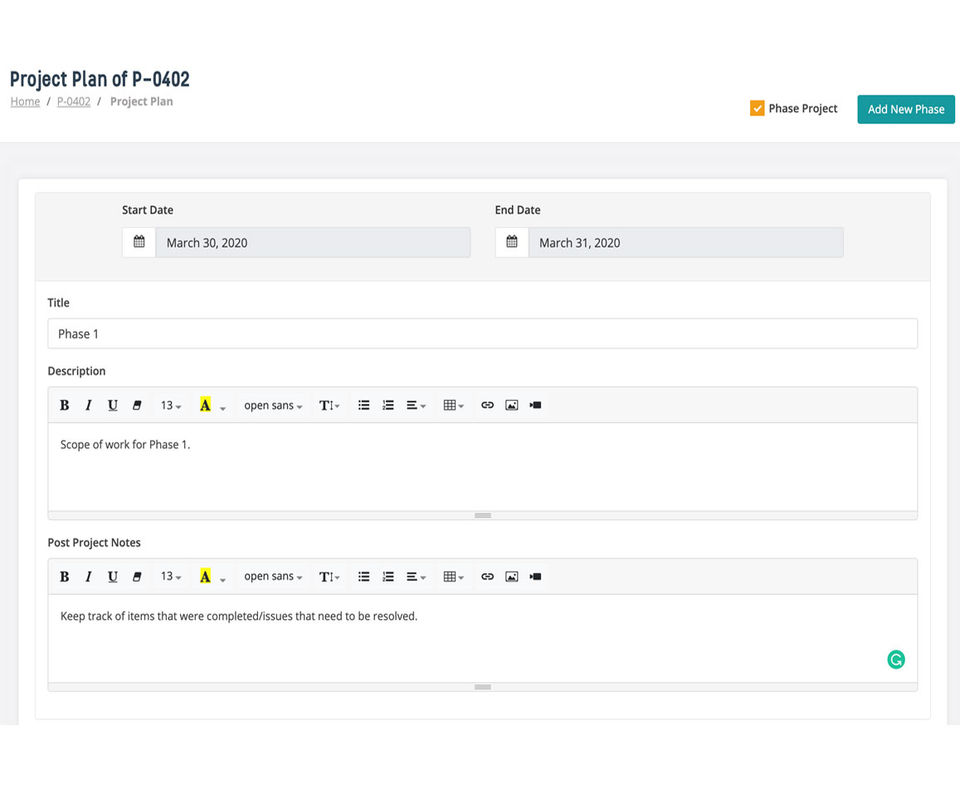
Task: Click italic icon in Description editor
Action: [88, 405]
